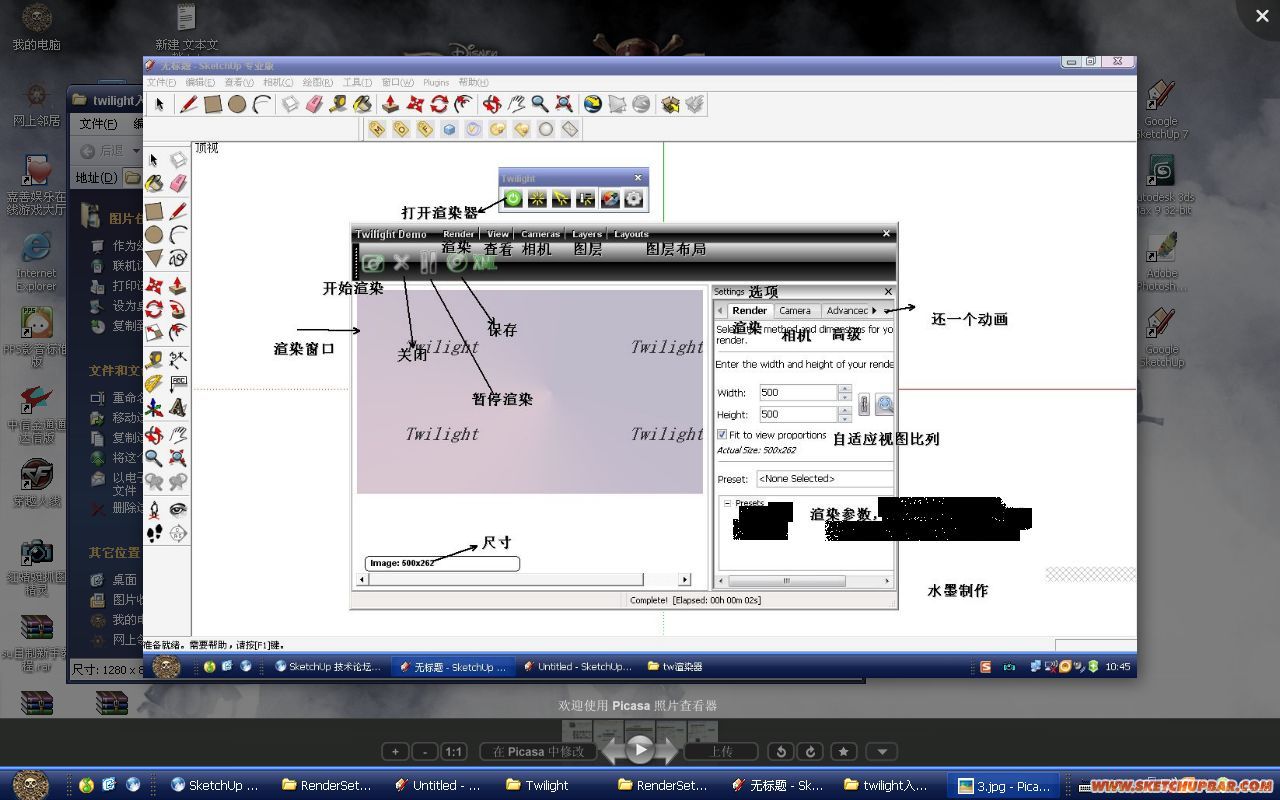Click the green power icon on Twilight toolbar
Image resolution: width=1280 pixels, height=800 pixels.
pyautogui.click(x=513, y=199)
